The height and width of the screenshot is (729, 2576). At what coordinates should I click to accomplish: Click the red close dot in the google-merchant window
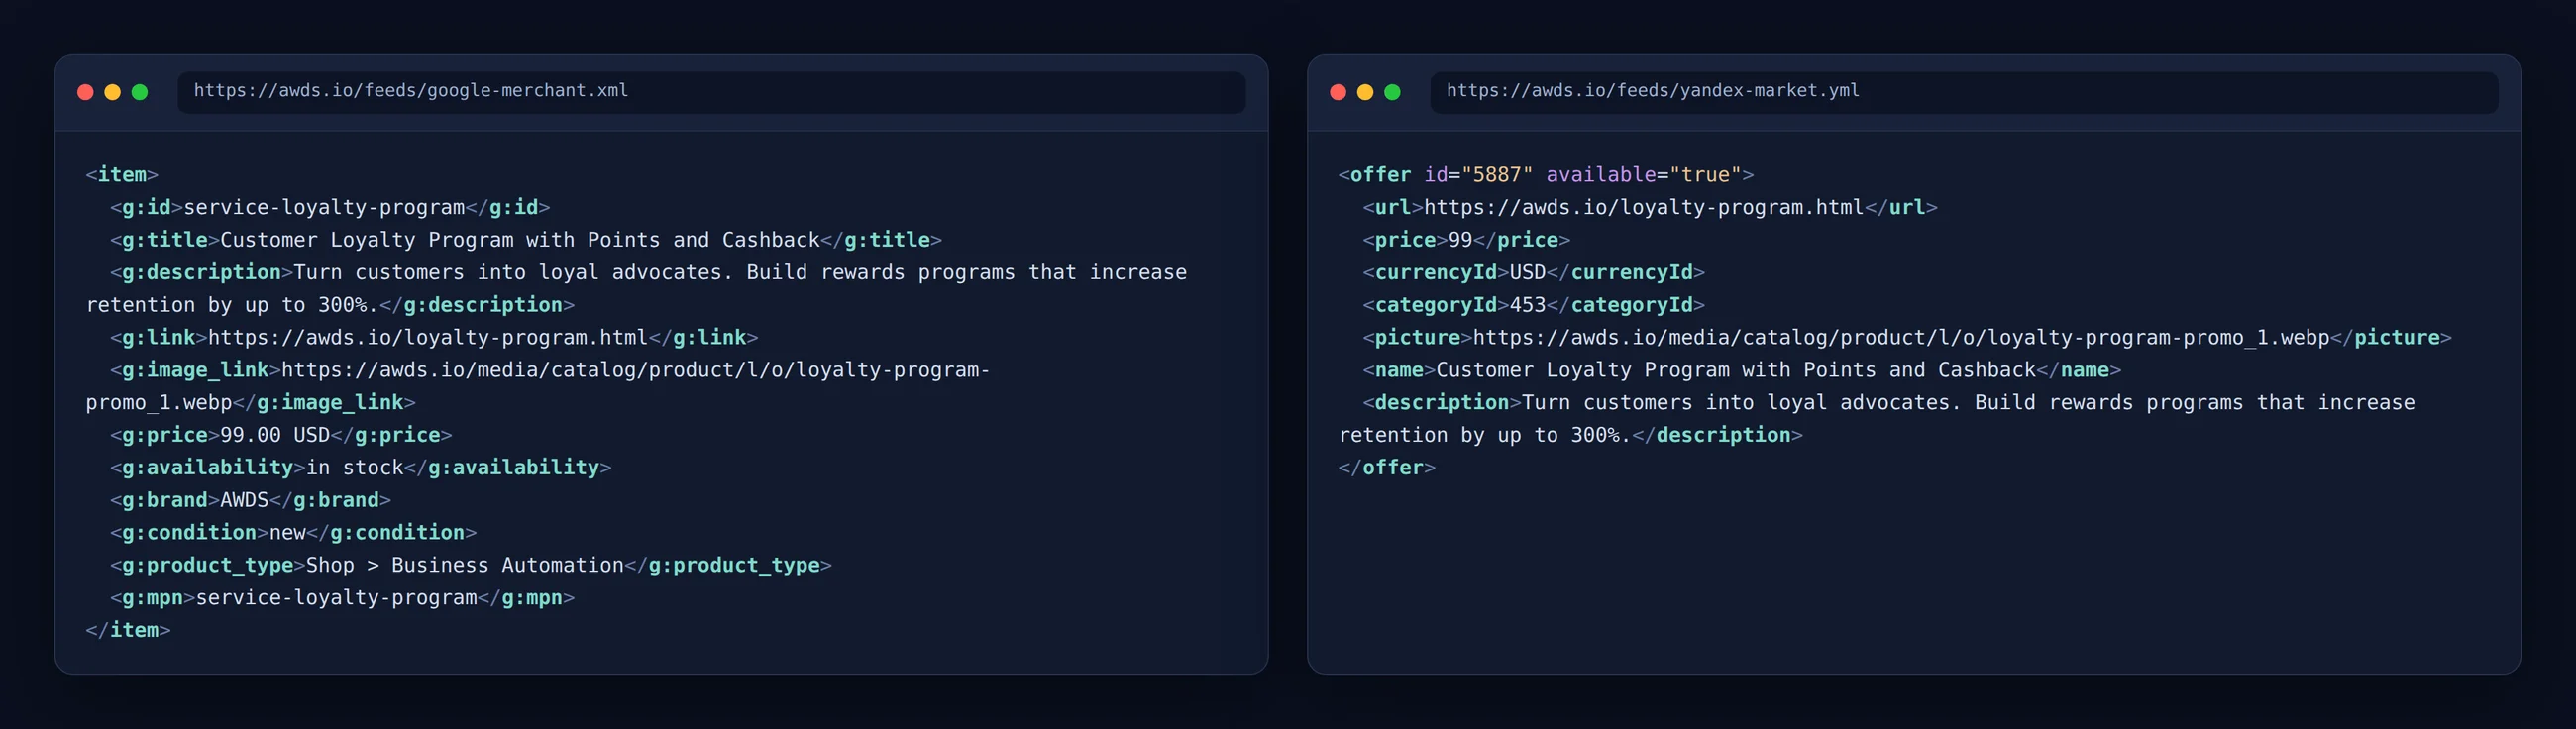tap(85, 92)
